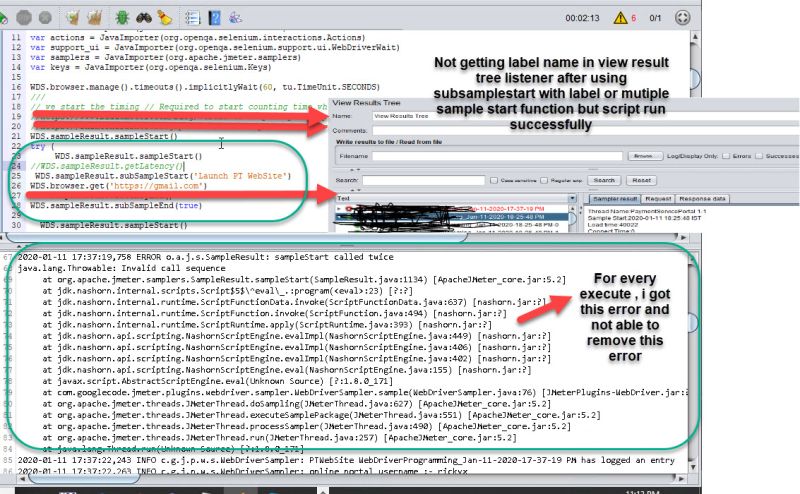Open Search using the binoculars icon

(143, 18)
